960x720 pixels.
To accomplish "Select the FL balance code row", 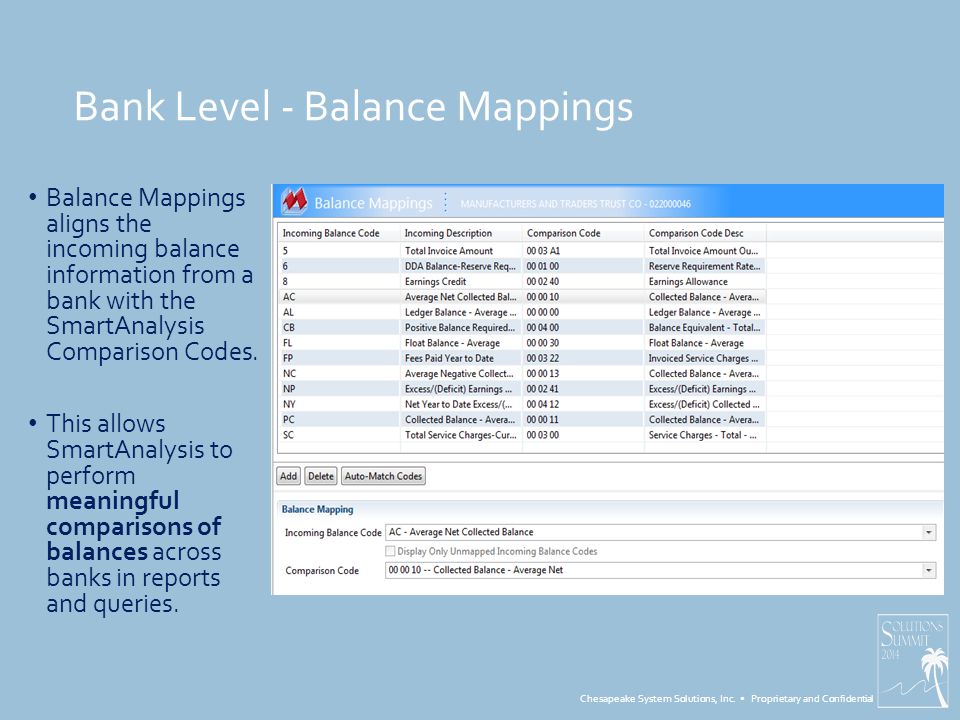I will [x=522, y=342].
